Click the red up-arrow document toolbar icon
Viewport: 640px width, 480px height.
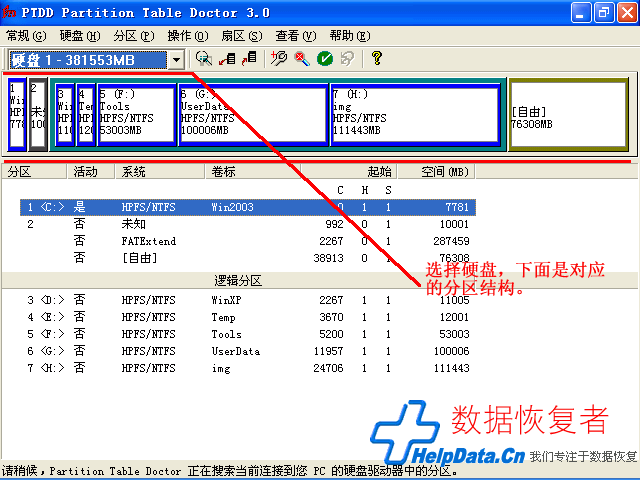[x=249, y=59]
